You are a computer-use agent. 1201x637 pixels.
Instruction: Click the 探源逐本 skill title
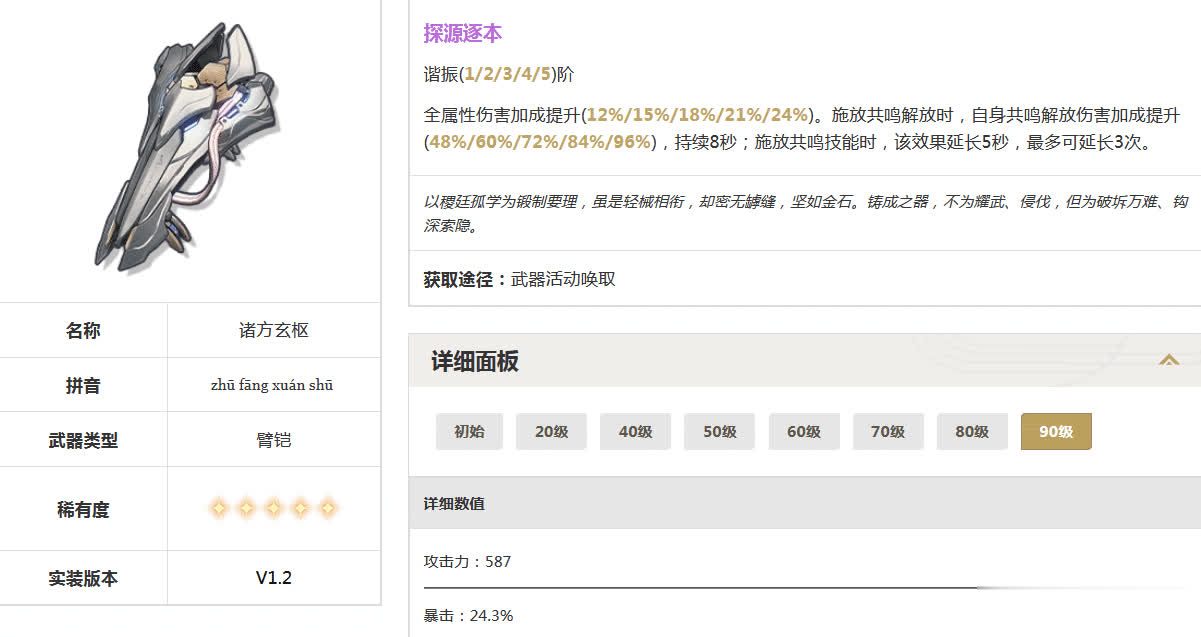[462, 34]
